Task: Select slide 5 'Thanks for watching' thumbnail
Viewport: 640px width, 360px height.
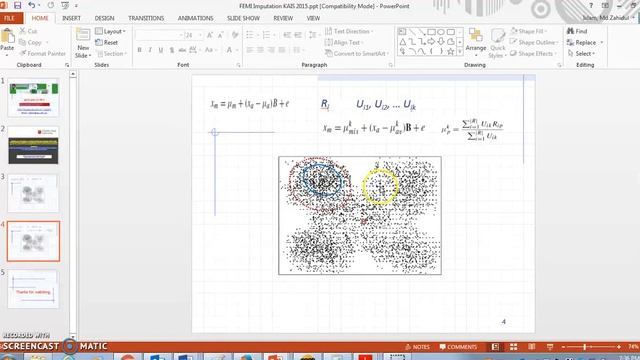Action: 33,289
